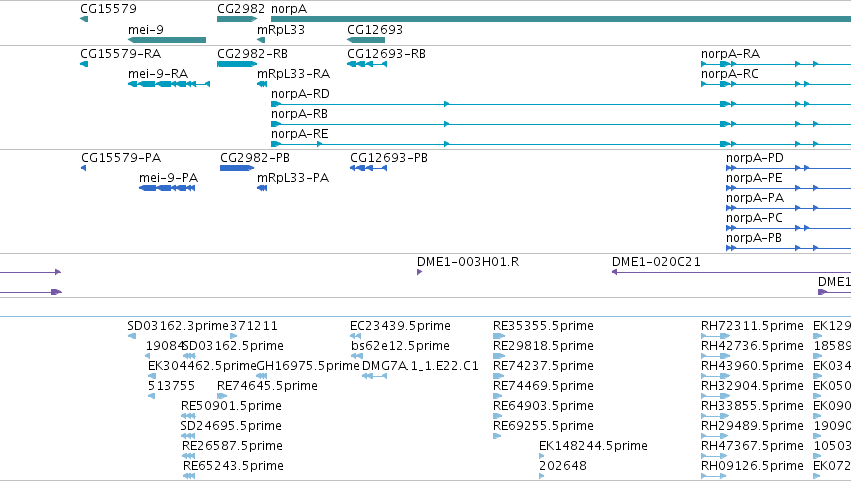851x481 pixels.
Task: Select the mei-9 gene bar
Action: coord(167,40)
